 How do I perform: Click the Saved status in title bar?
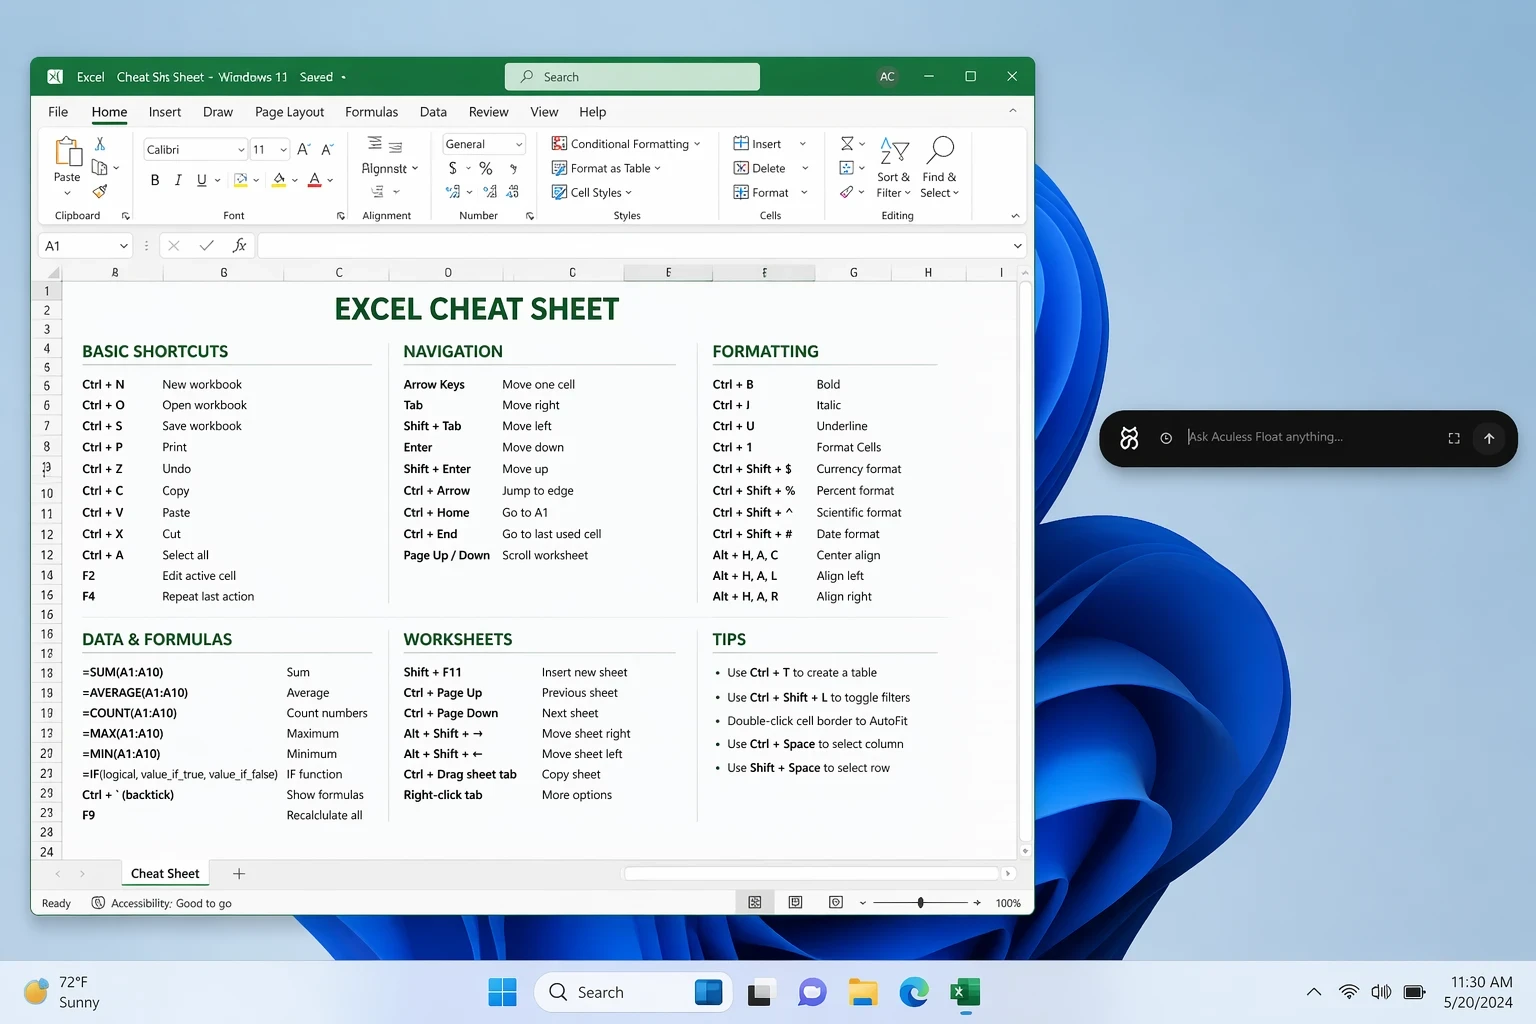click(316, 77)
